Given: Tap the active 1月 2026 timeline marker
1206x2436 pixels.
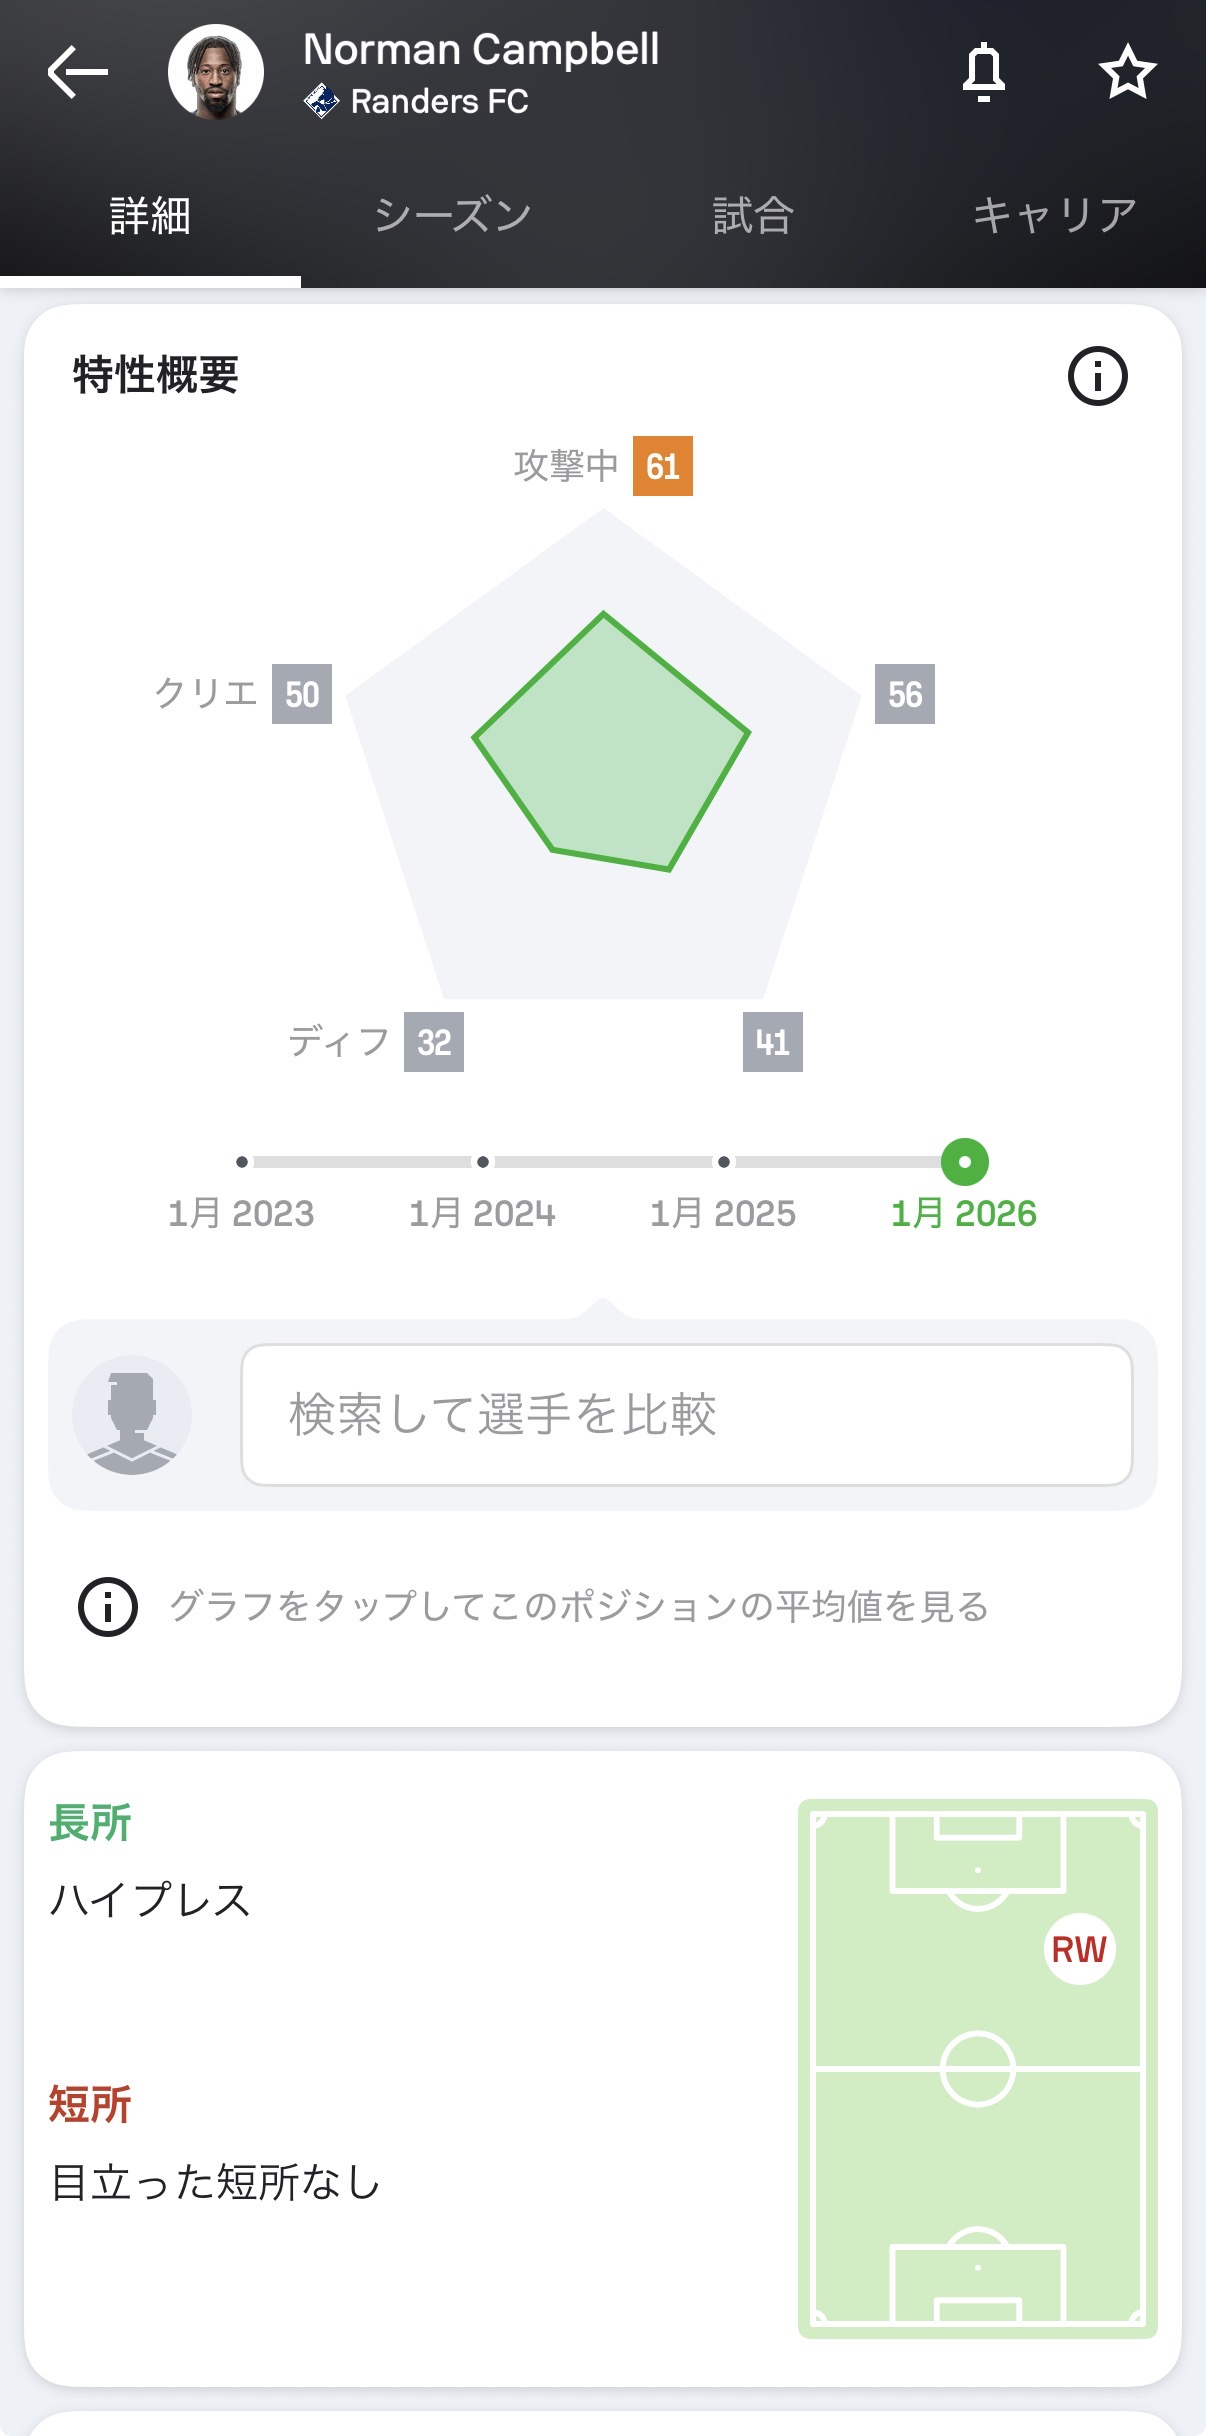Looking at the screenshot, I should tap(965, 1162).
